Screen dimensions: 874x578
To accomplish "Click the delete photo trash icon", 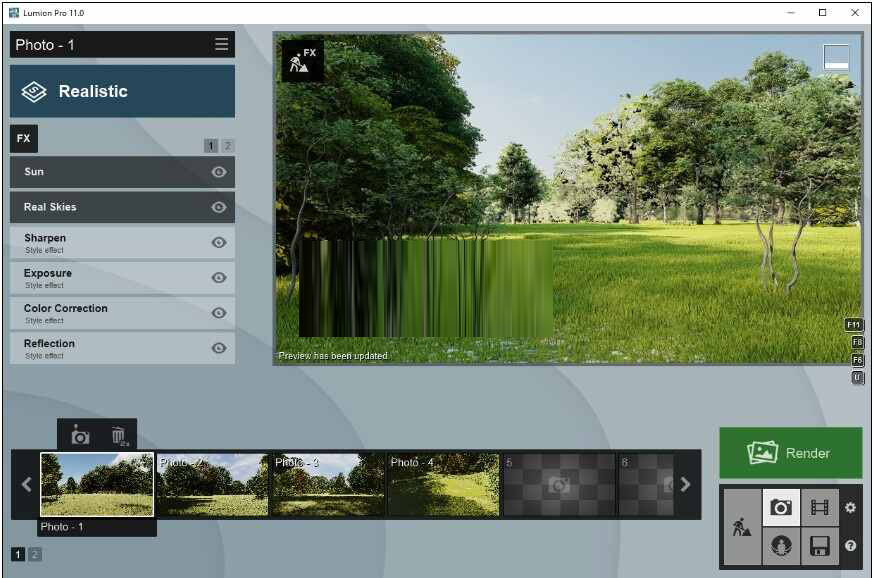I will pyautogui.click(x=119, y=436).
